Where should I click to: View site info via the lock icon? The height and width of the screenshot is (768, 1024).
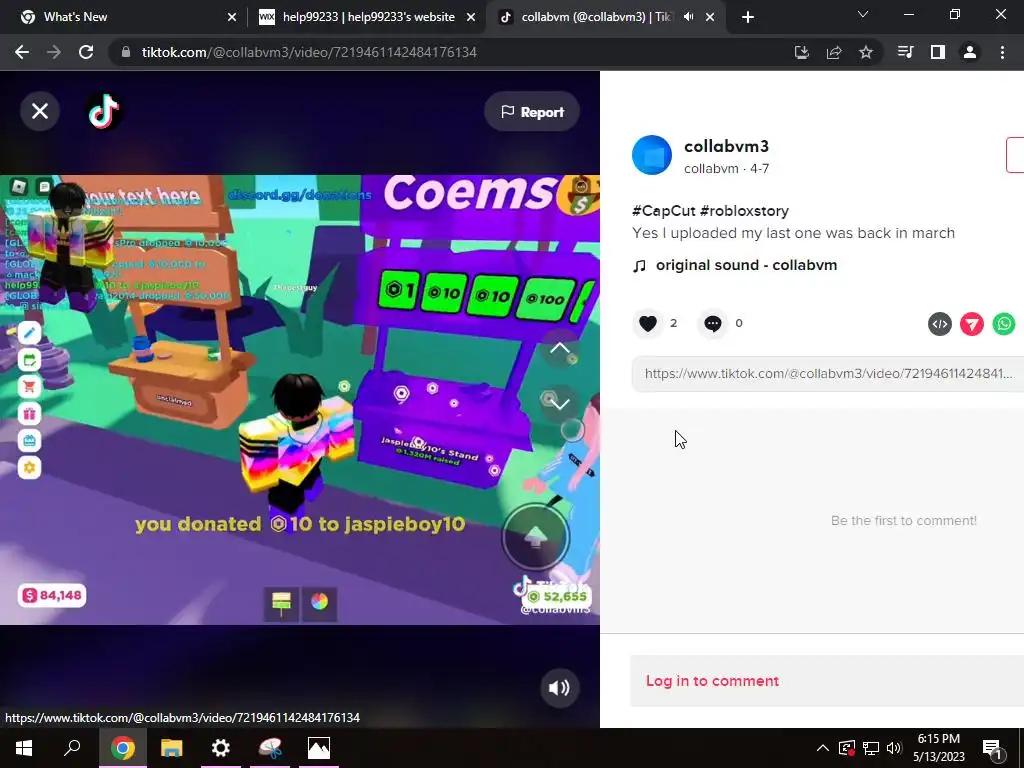(125, 52)
